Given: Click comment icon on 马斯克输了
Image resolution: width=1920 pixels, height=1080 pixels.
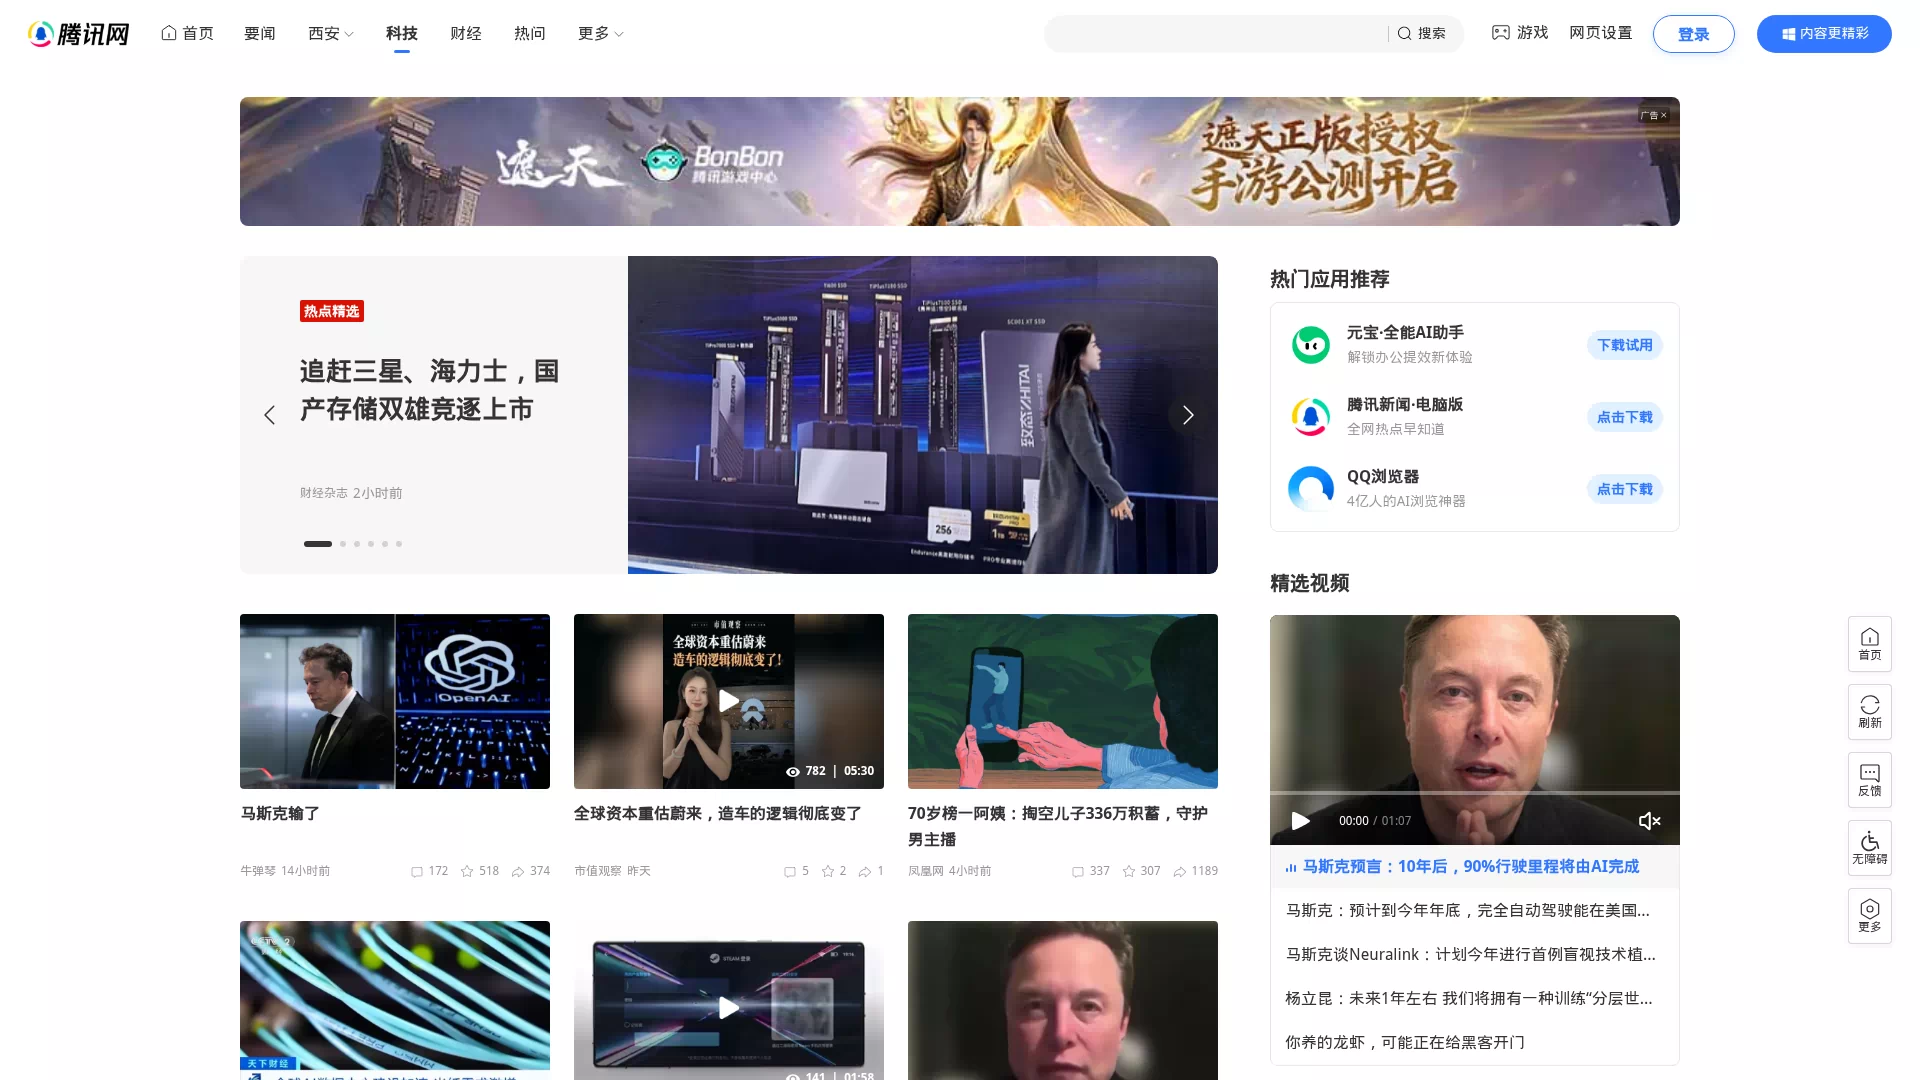Looking at the screenshot, I should click(x=417, y=871).
